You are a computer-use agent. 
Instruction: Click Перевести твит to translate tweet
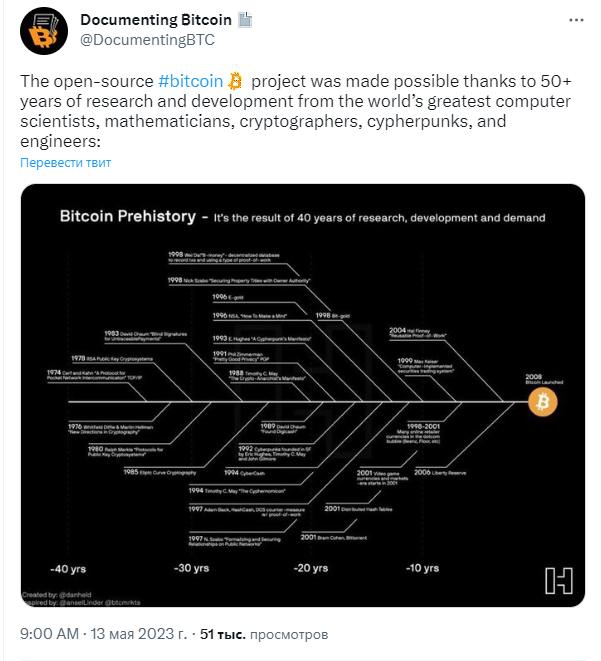click(x=65, y=163)
